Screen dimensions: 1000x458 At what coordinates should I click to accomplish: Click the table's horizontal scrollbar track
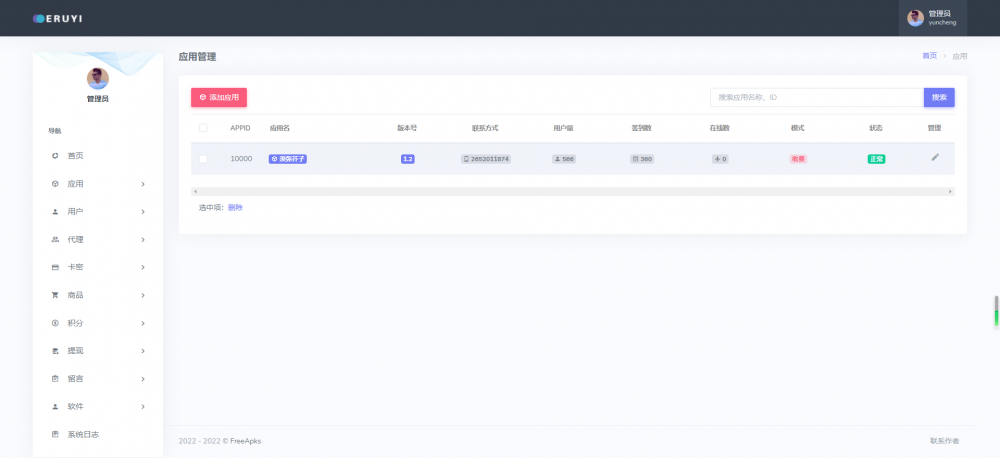pyautogui.click(x=572, y=191)
